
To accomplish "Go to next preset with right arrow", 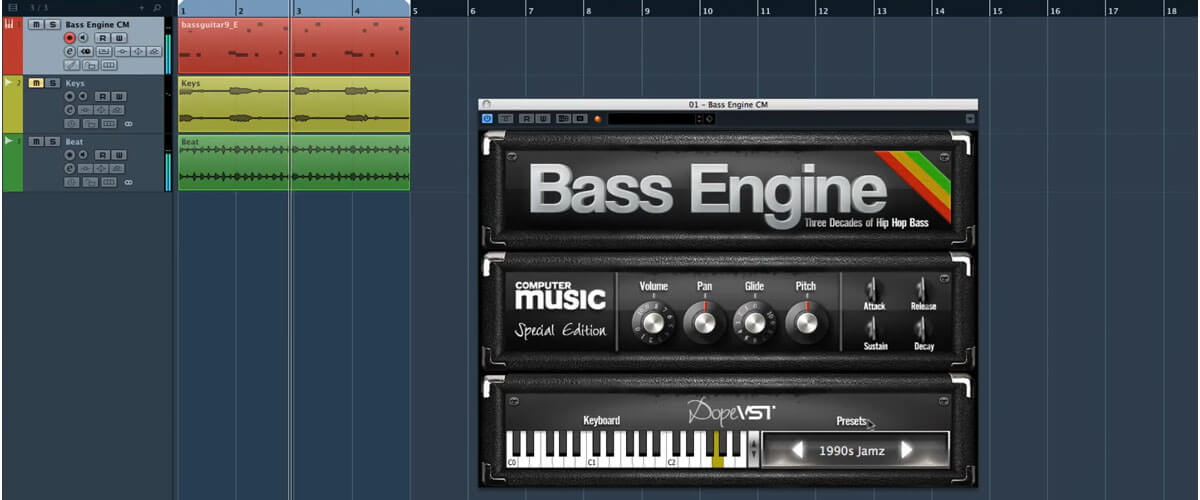I will coord(907,450).
